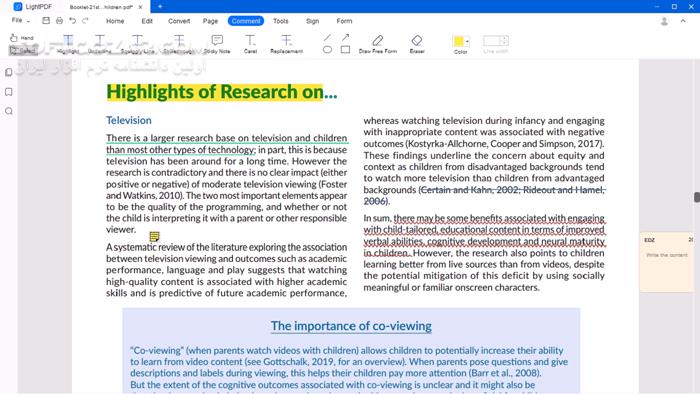
Task: Open the File menu dropdown
Action: (21, 21)
